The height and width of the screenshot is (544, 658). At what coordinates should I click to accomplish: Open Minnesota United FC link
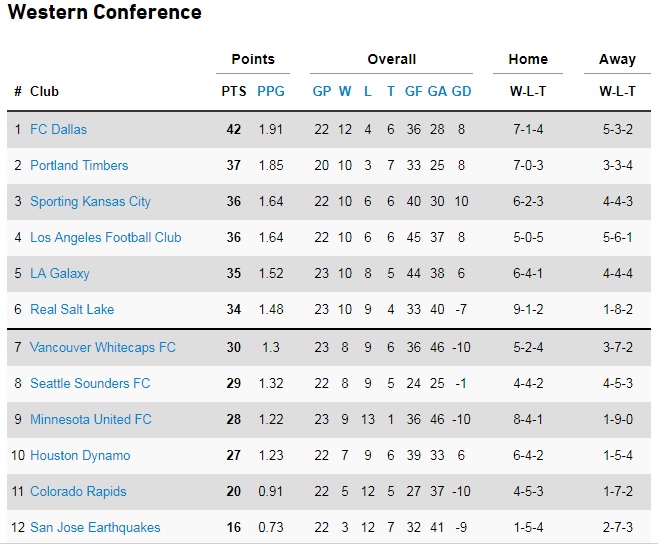click(91, 419)
